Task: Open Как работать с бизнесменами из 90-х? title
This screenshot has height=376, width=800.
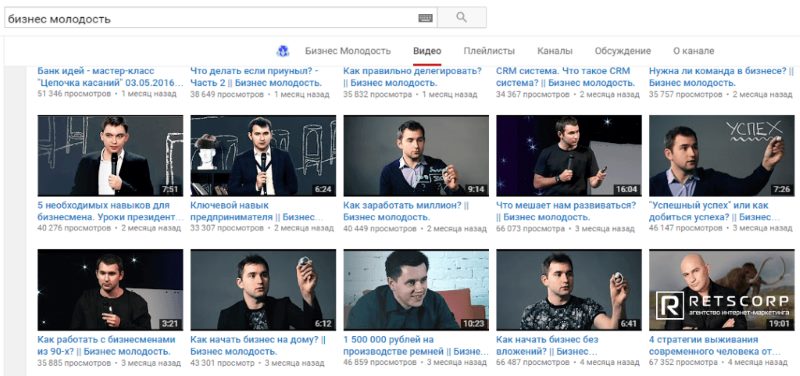Action: click(x=107, y=345)
